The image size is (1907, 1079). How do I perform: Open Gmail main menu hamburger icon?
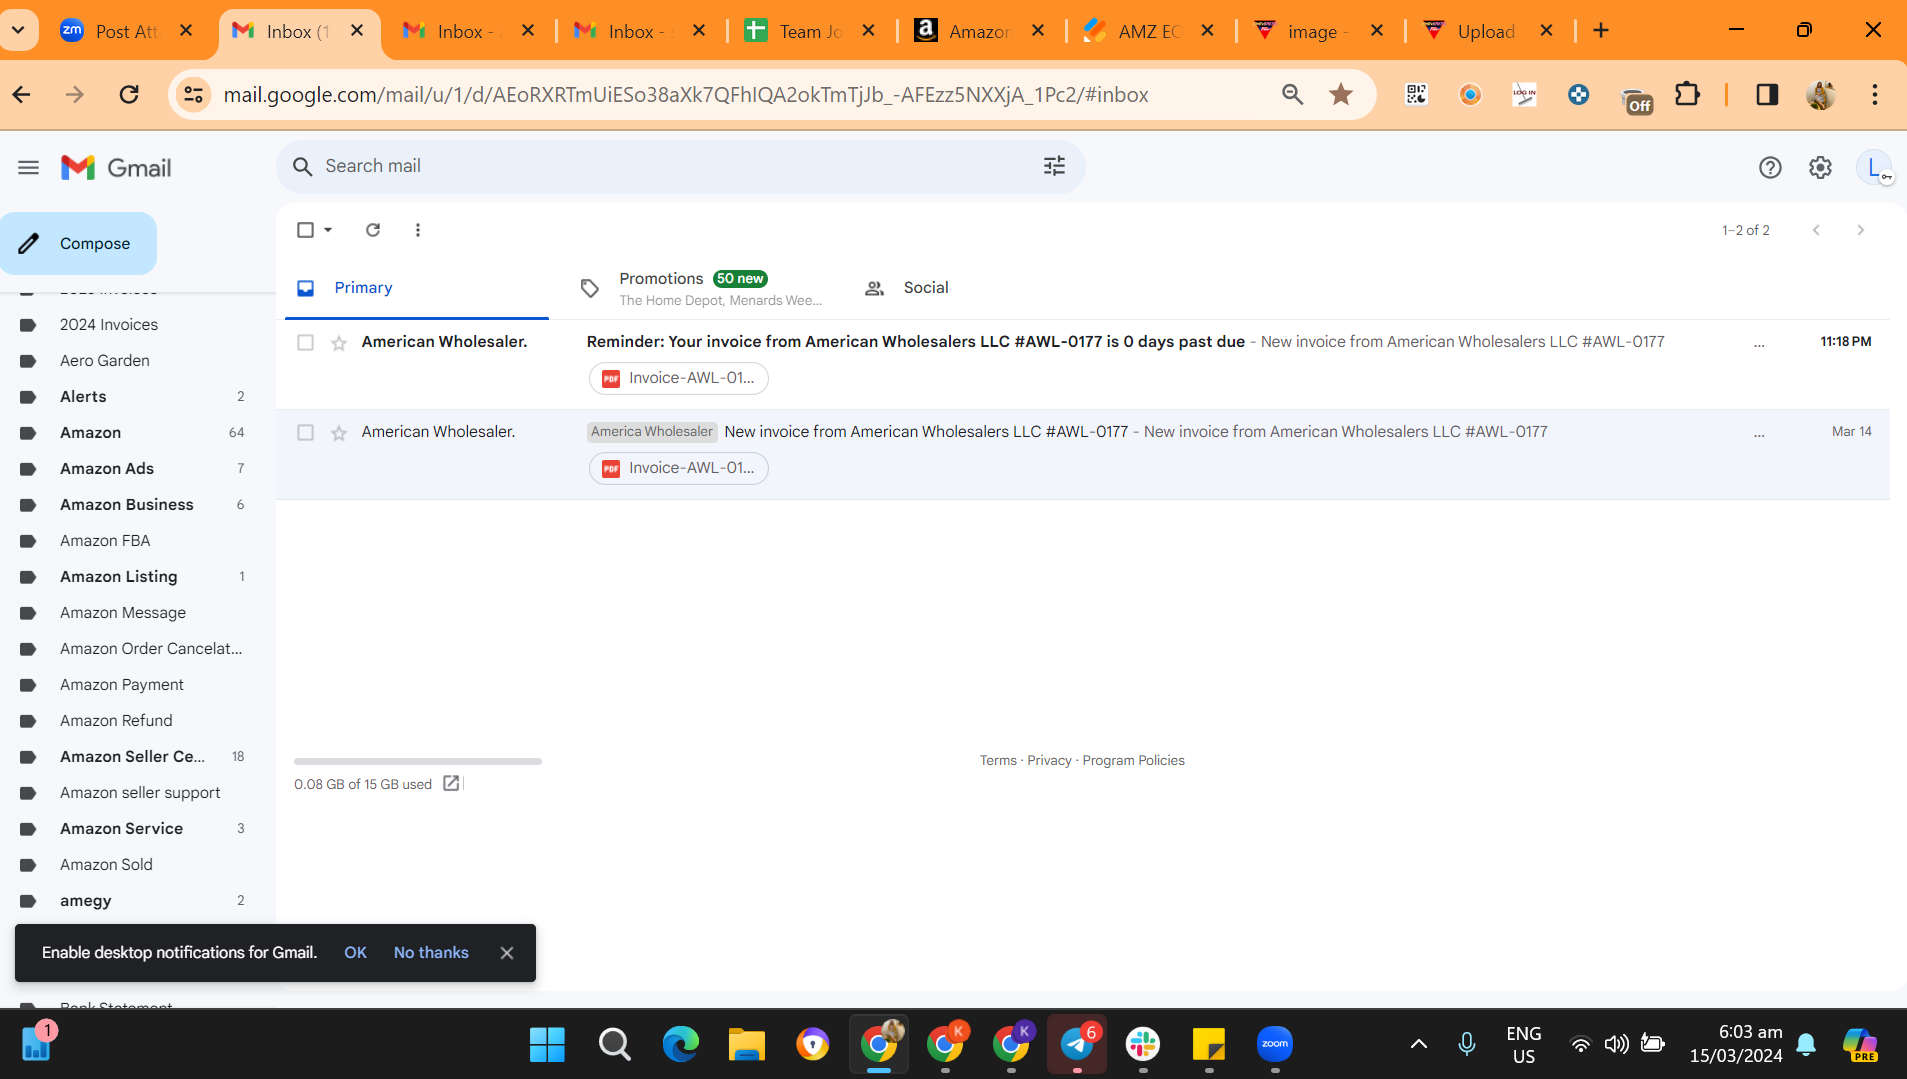[28, 168]
